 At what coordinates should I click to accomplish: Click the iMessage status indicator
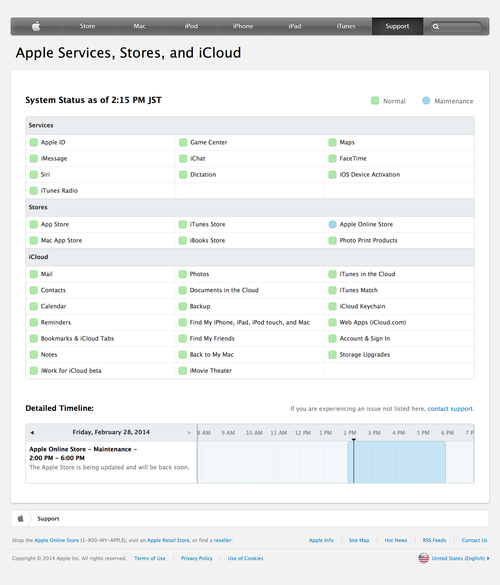coord(34,158)
